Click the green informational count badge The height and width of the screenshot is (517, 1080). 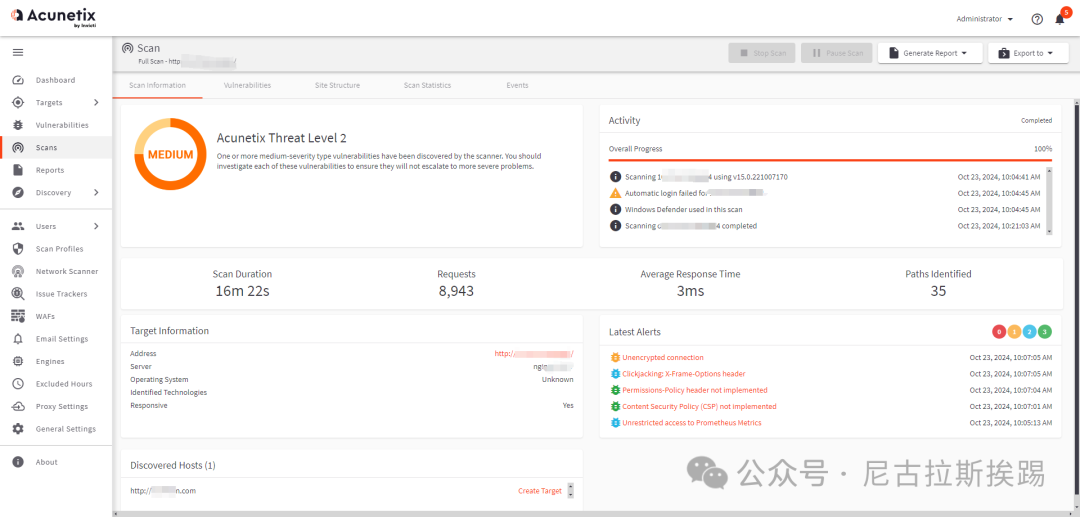[x=1045, y=332]
